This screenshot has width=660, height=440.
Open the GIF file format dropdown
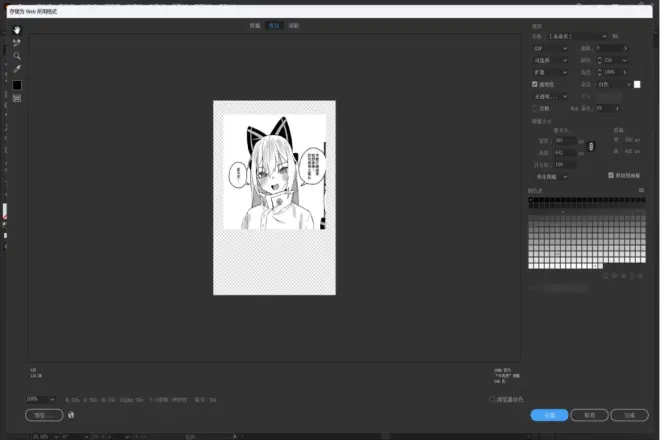point(550,49)
